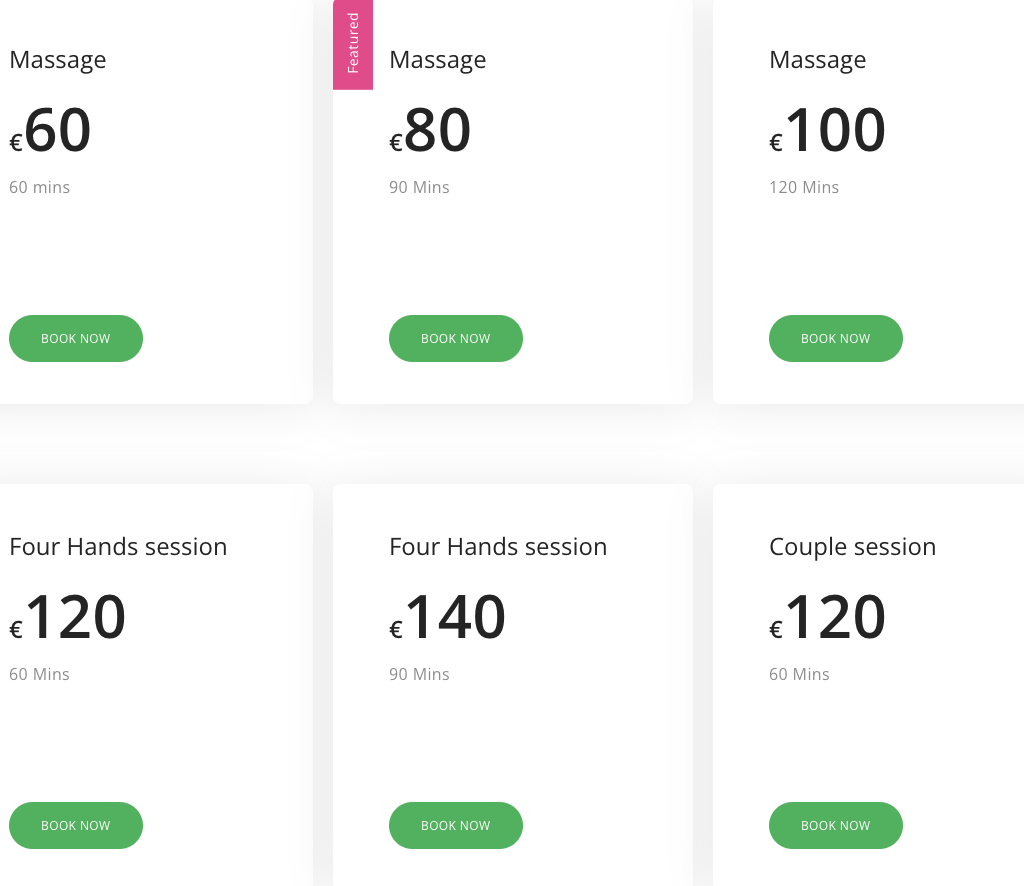The height and width of the screenshot is (886, 1024).
Task: Click the €60 price text
Action: pyautogui.click(x=51, y=131)
